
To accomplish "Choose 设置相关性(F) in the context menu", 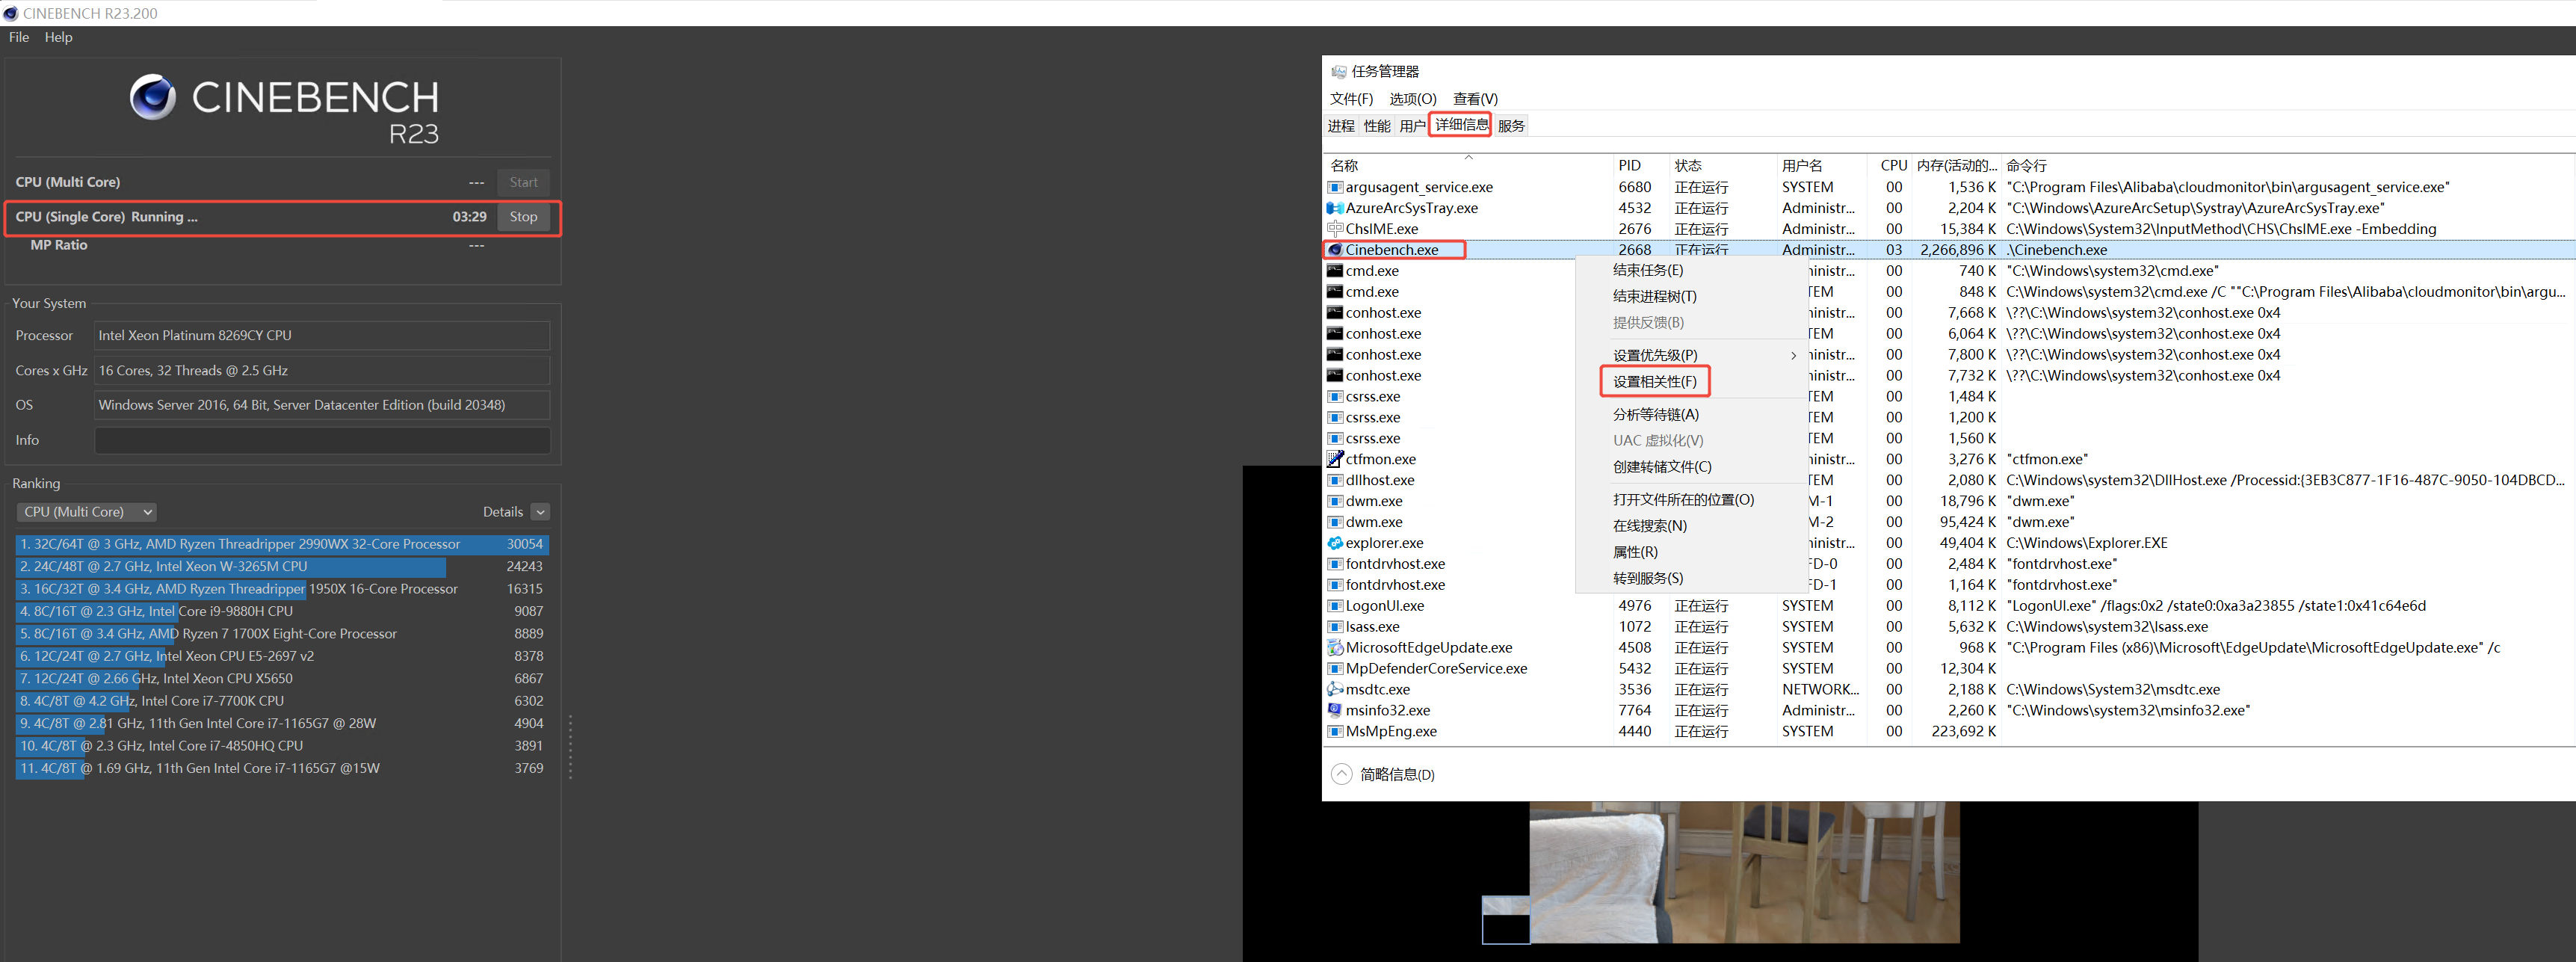I will (x=1655, y=381).
